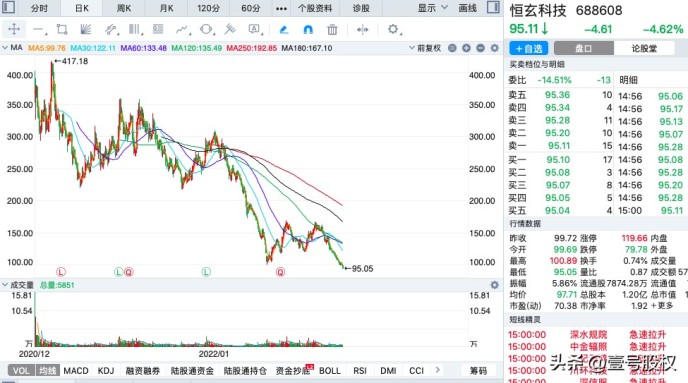Click the MA5:99.76 value label
Viewport: 688px width, 383px height.
47,48
